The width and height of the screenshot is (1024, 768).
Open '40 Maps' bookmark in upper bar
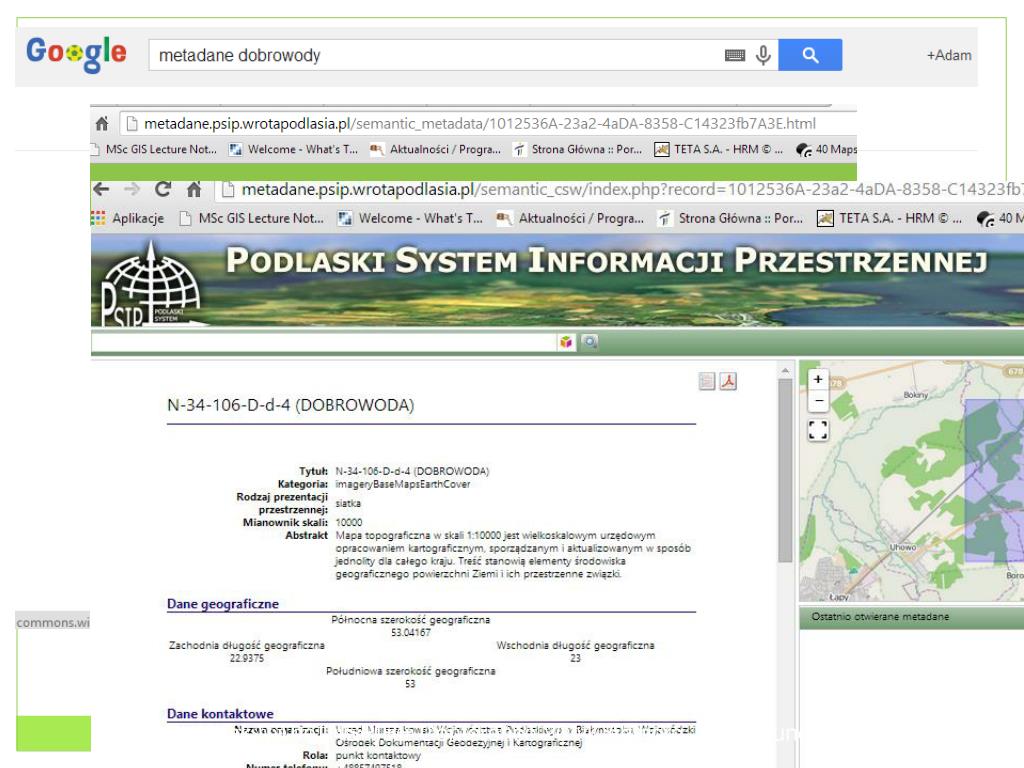tap(826, 150)
